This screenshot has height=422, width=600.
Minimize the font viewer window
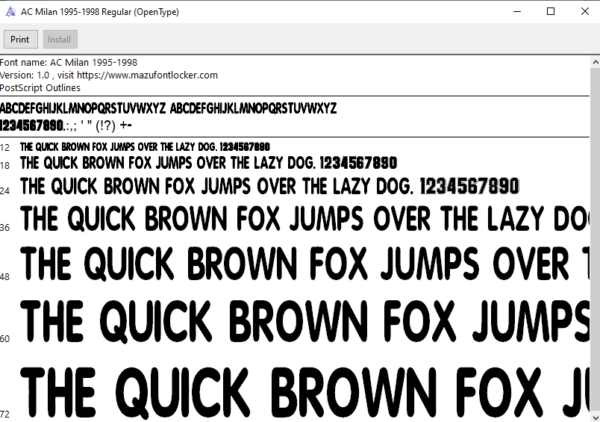(517, 11)
